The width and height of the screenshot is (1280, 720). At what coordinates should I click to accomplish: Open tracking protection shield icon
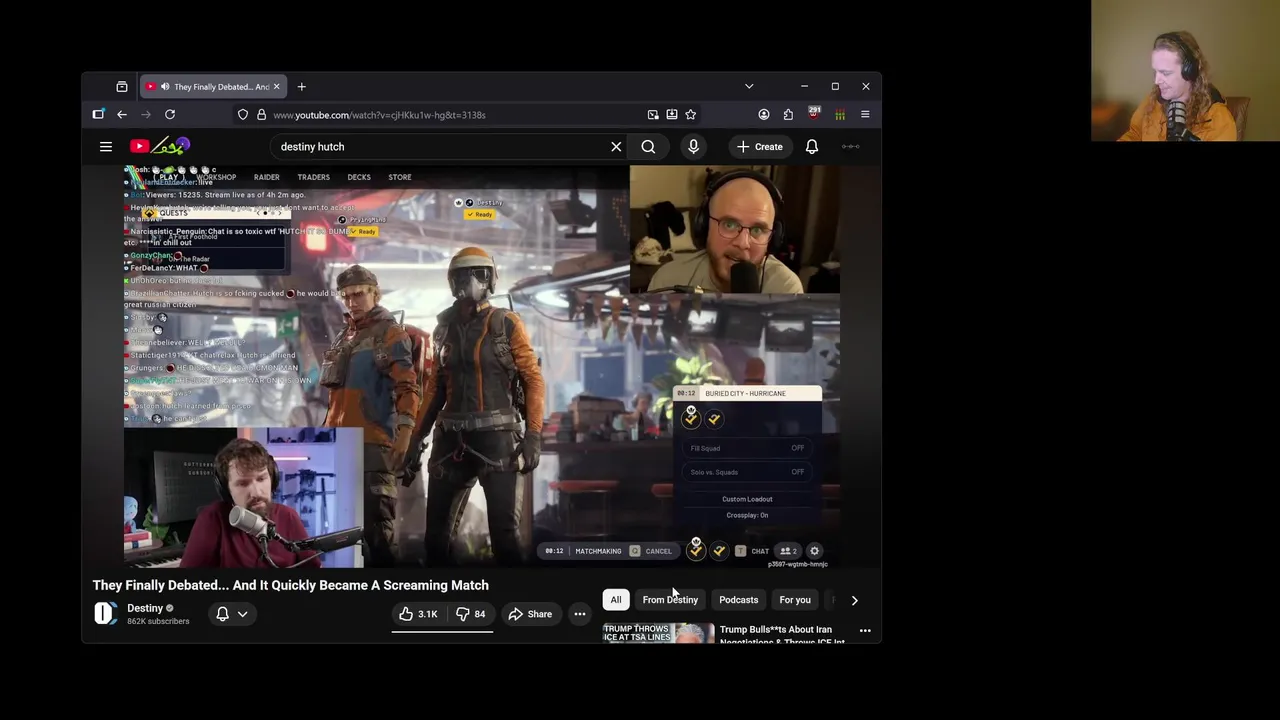(243, 115)
